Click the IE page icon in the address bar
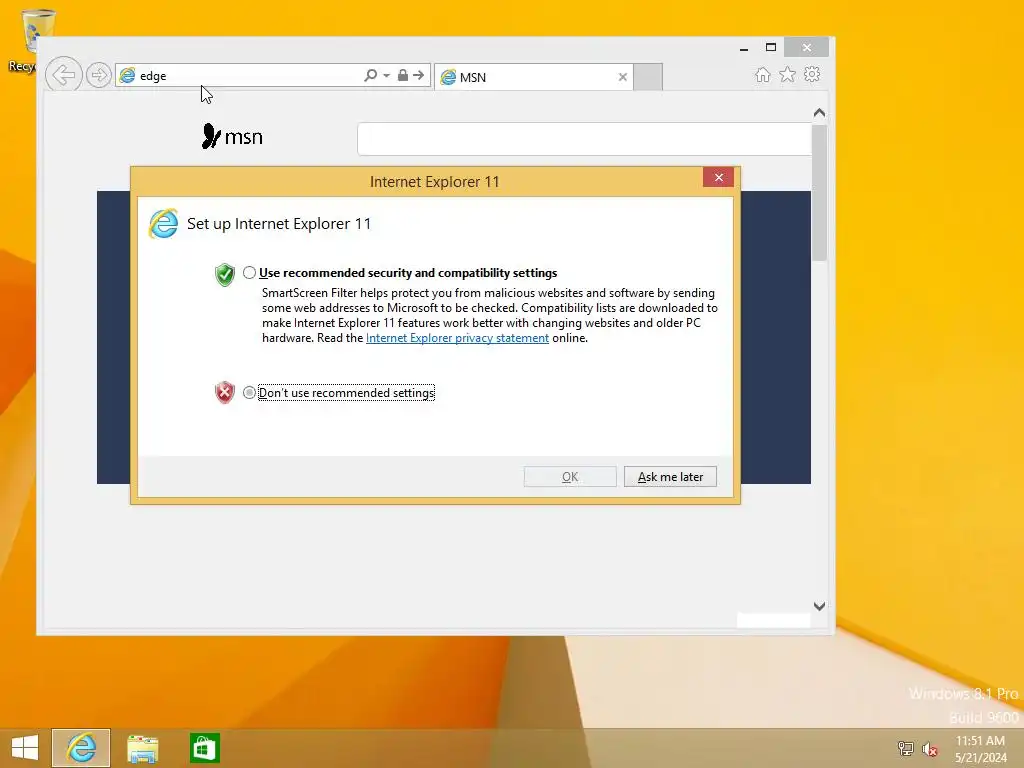This screenshot has height=768, width=1024. (x=127, y=76)
